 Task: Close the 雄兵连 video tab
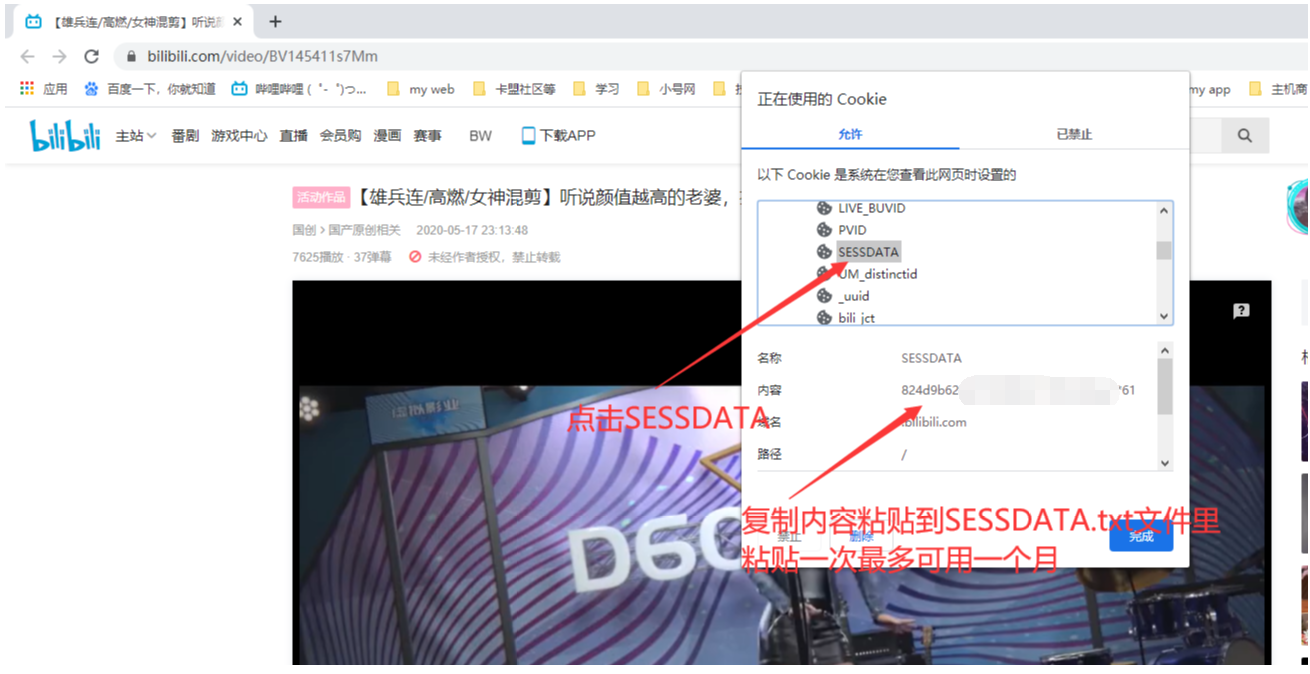[237, 21]
